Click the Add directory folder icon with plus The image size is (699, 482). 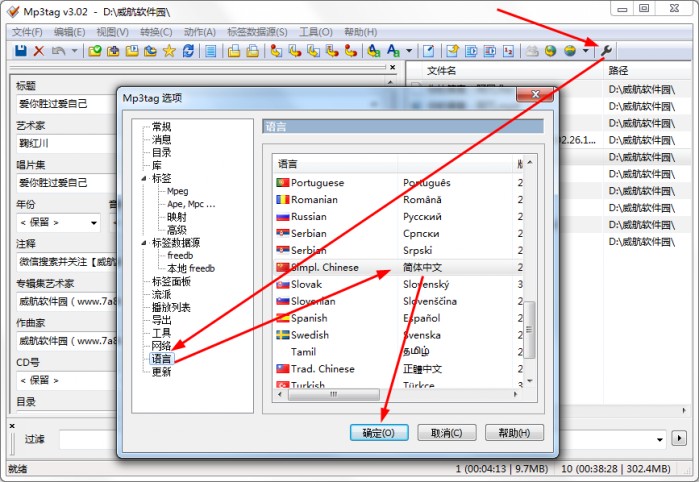coord(113,51)
